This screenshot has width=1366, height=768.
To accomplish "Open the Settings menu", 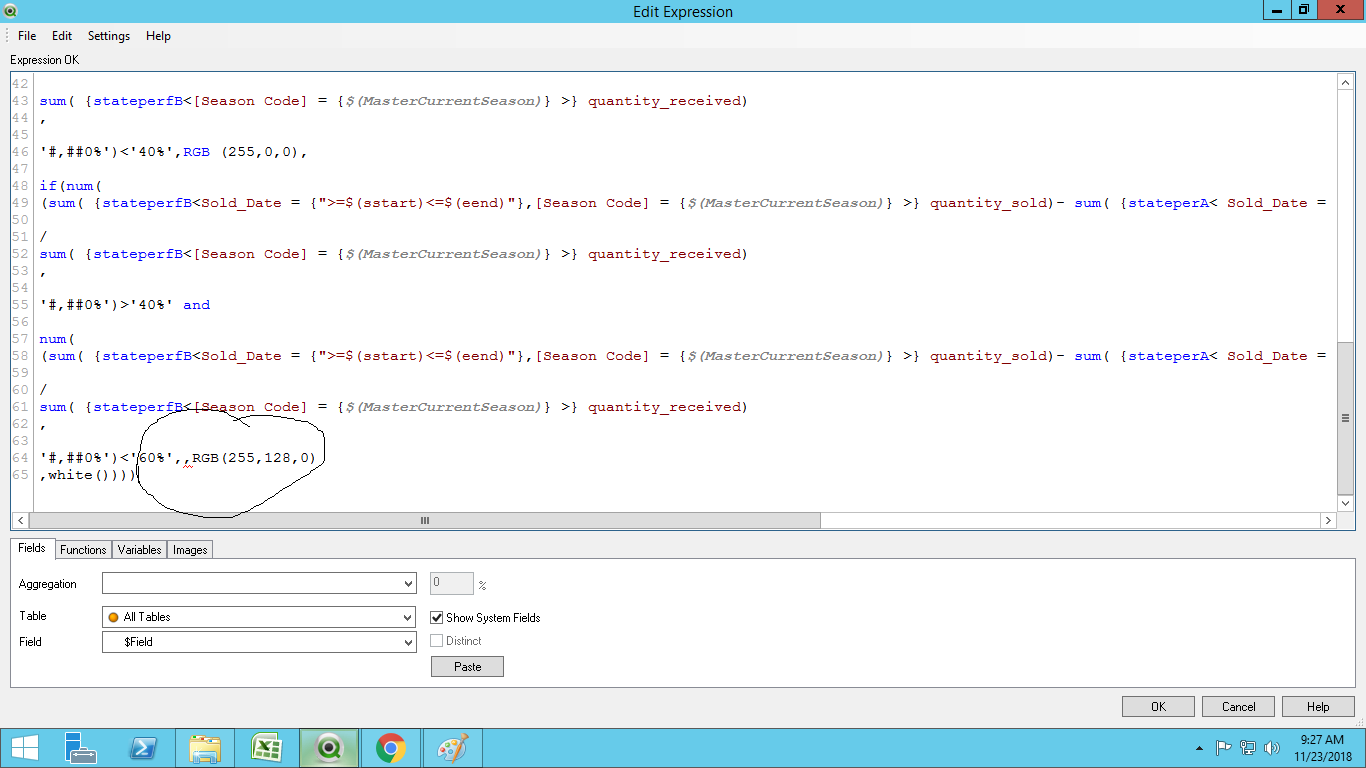I will pos(108,36).
